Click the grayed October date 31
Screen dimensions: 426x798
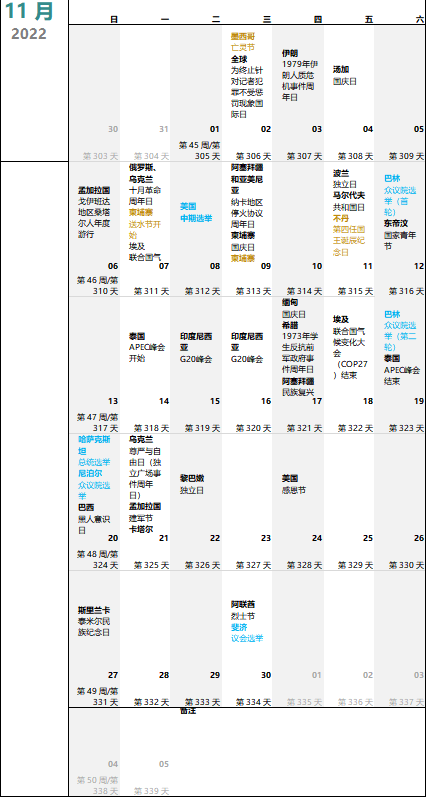[164, 129]
